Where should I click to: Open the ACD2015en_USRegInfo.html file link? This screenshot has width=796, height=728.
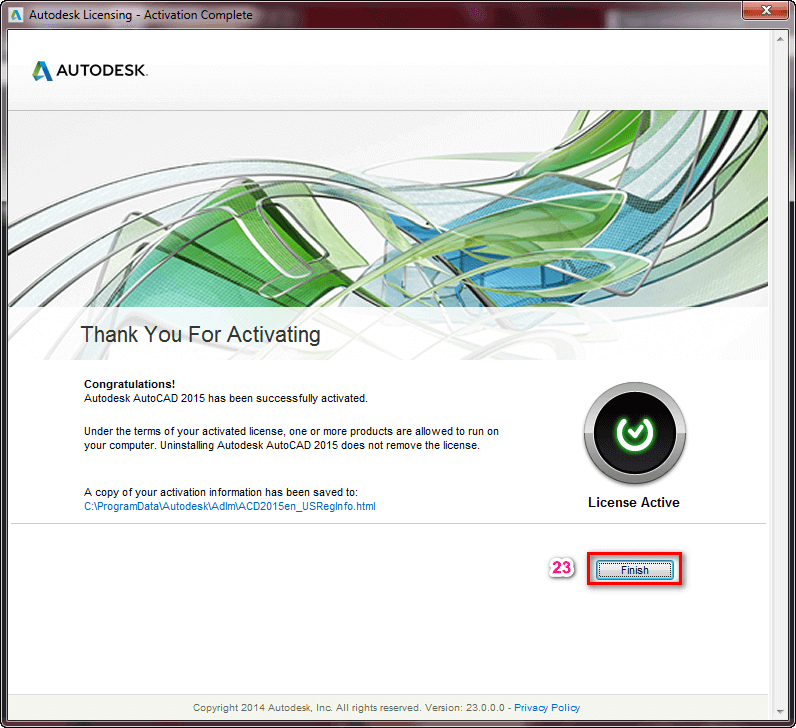pos(229,506)
